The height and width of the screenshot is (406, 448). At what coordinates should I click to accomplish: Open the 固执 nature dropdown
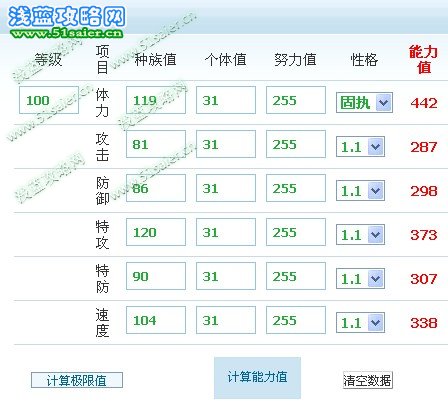(364, 103)
